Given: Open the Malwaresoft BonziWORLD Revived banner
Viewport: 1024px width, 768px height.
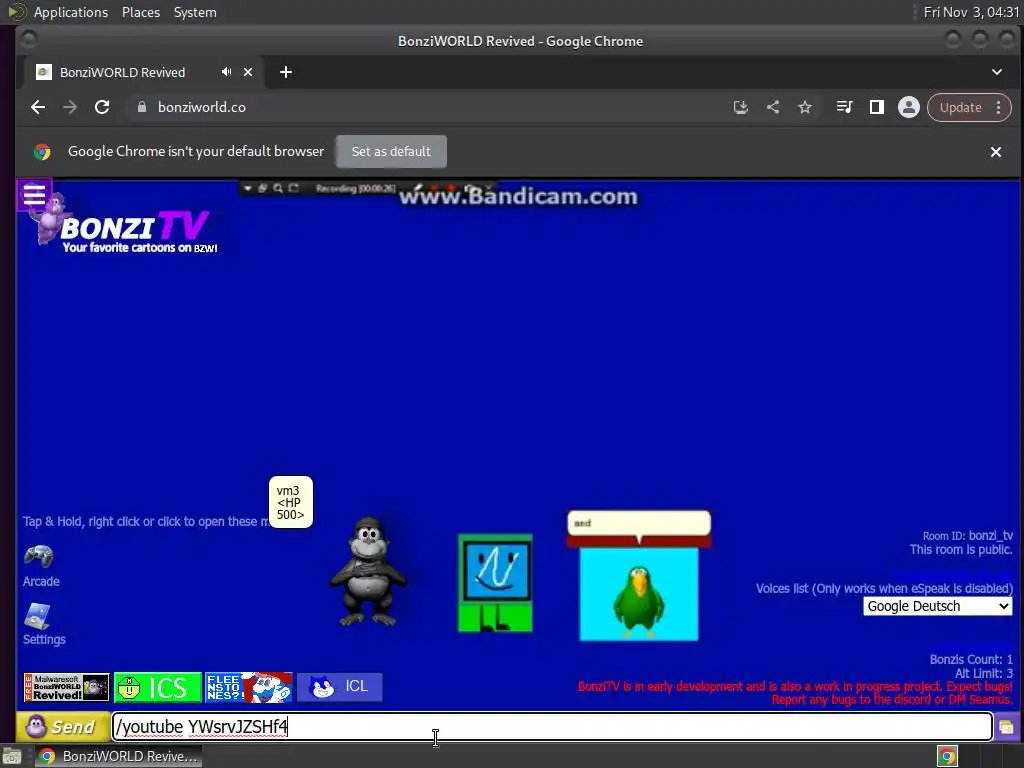Looking at the screenshot, I should pyautogui.click(x=67, y=688).
